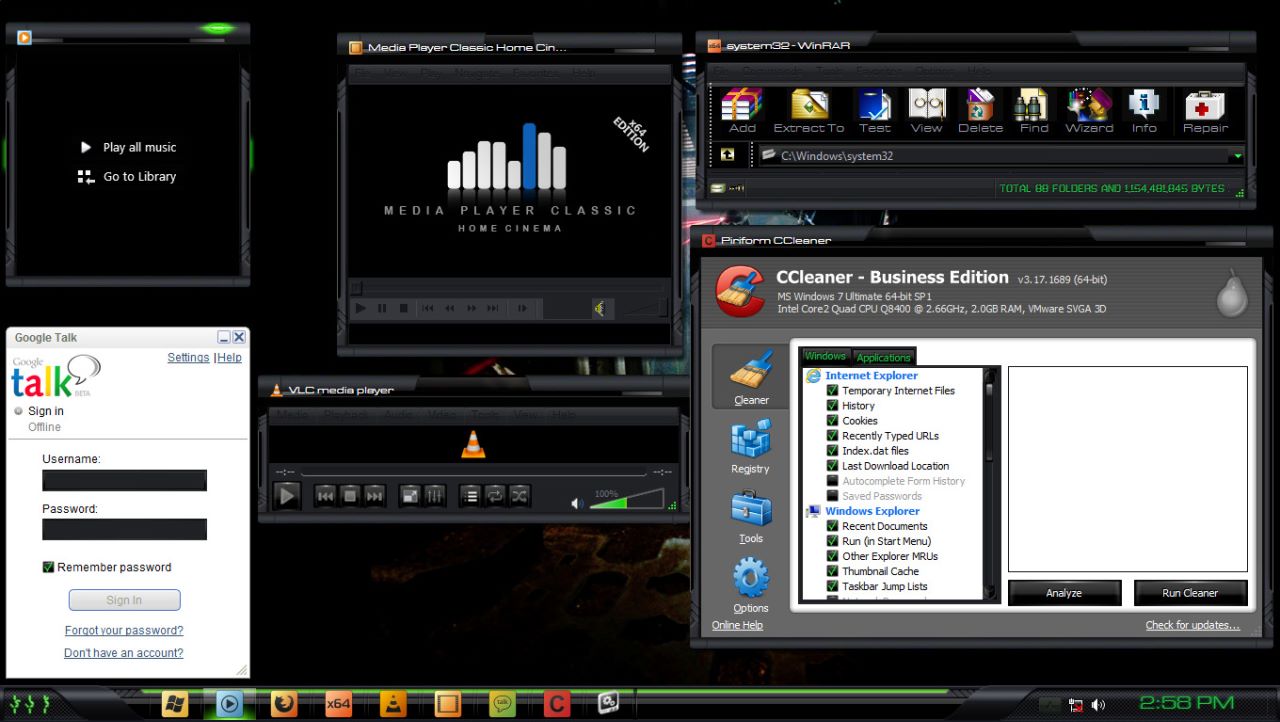The height and width of the screenshot is (722, 1280).
Task: Toggle Last Download Location checkbox
Action: pyautogui.click(x=832, y=466)
